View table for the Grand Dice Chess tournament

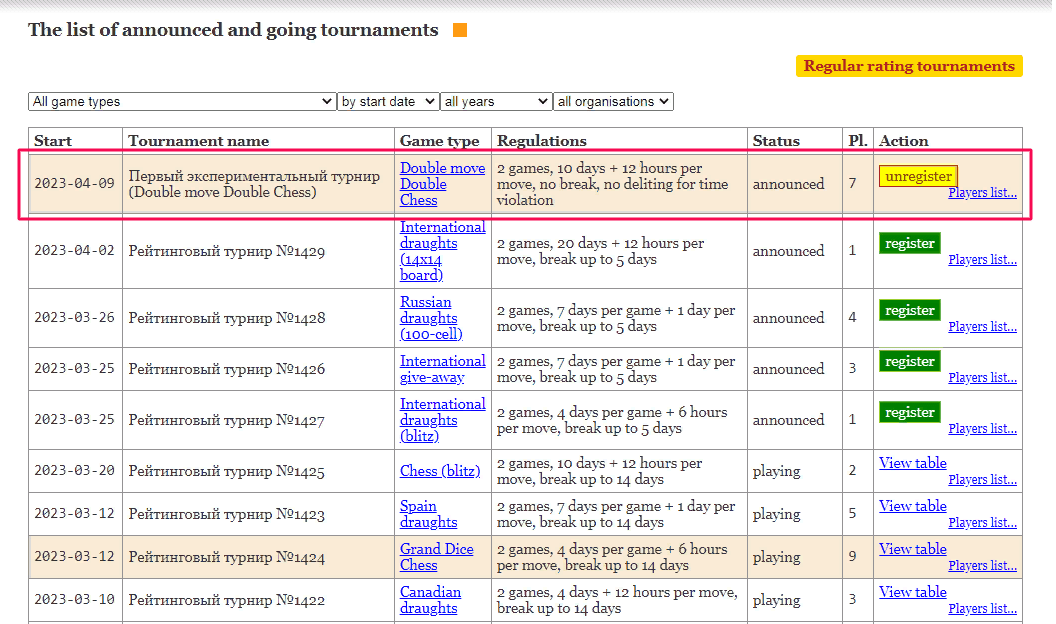point(912,549)
